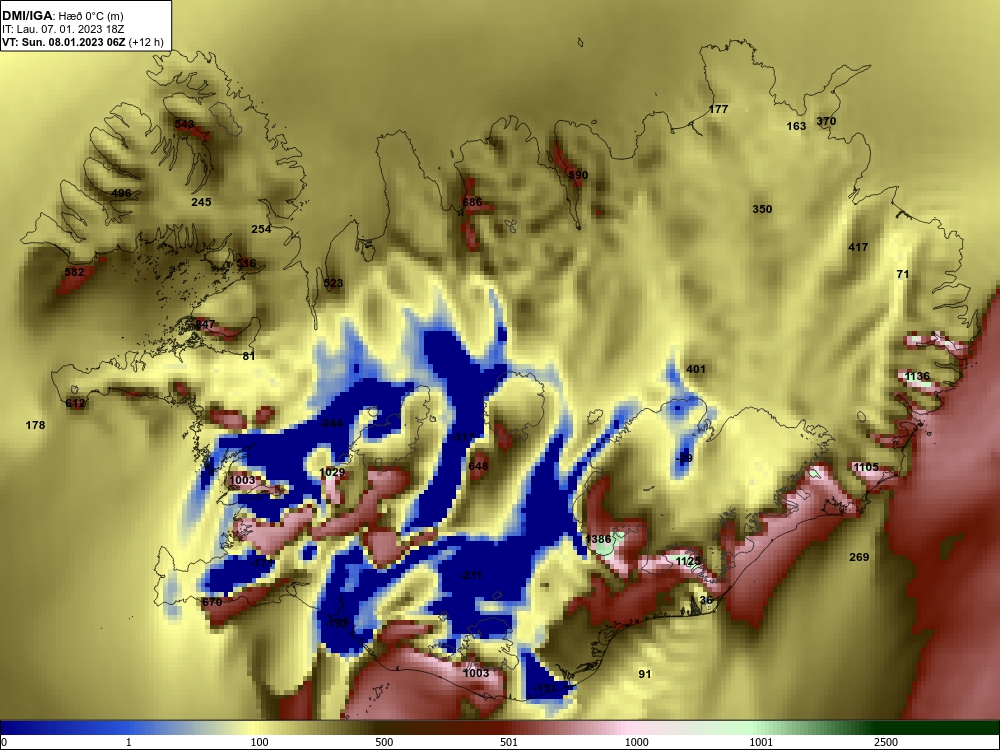Viewport: 1000px width, 750px height.
Task: Select the map value 516
Action: point(246,263)
